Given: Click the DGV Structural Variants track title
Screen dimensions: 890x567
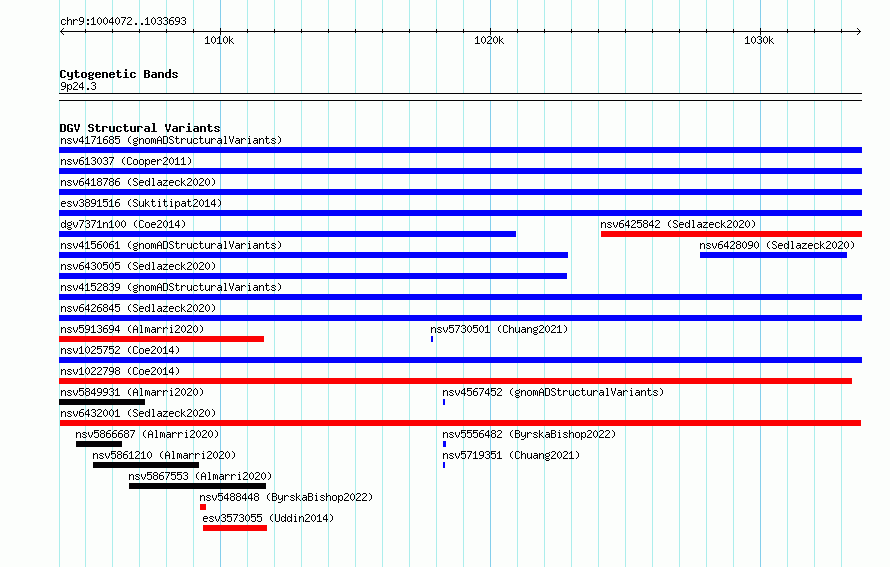Looking at the screenshot, I should point(140,128).
